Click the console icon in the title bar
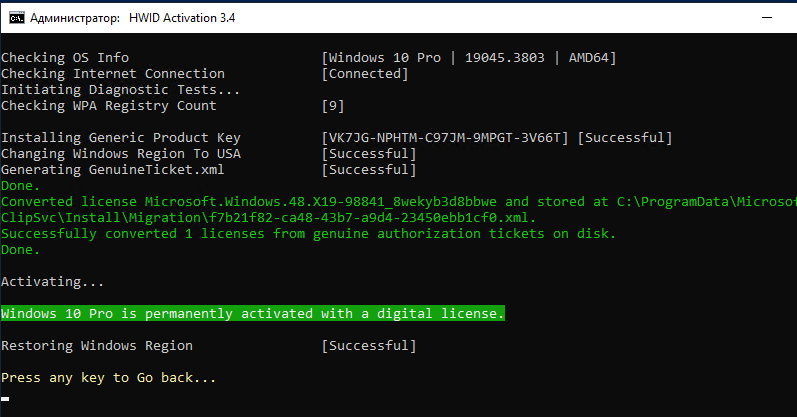797x417 pixels. pyautogui.click(x=17, y=17)
